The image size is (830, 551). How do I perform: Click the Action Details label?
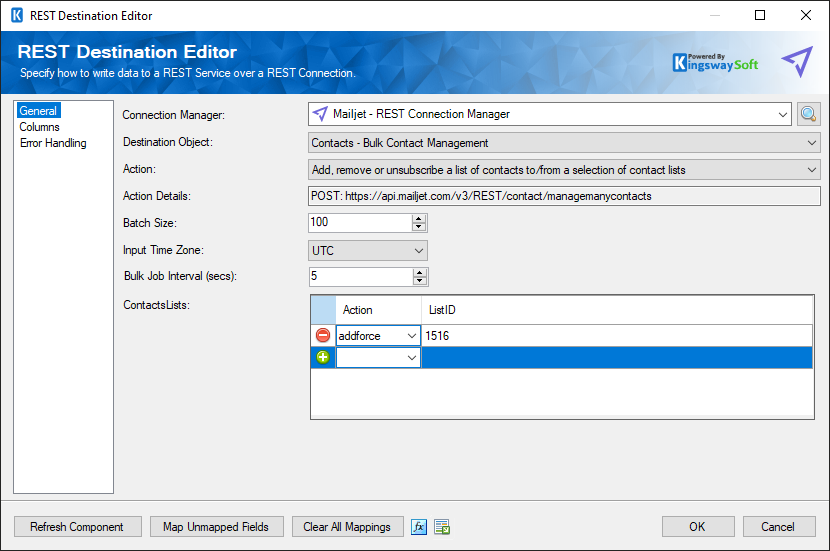[157, 196]
